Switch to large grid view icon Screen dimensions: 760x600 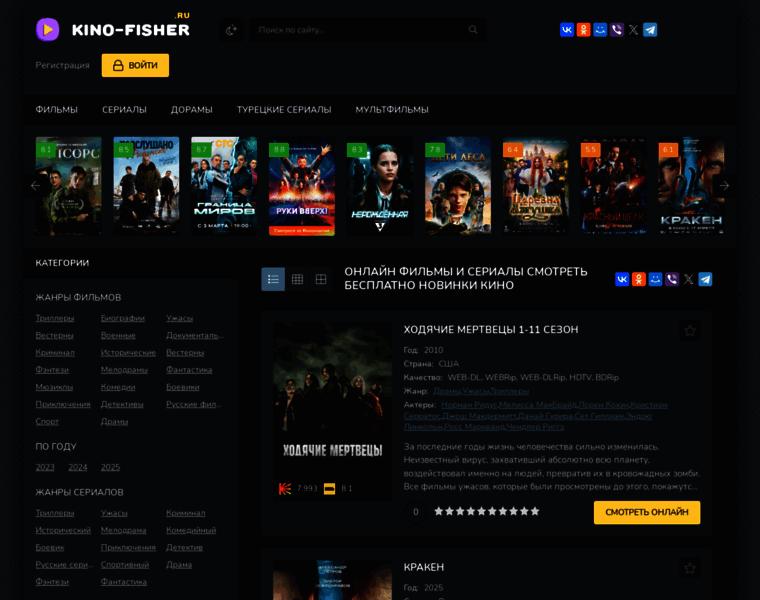click(321, 279)
